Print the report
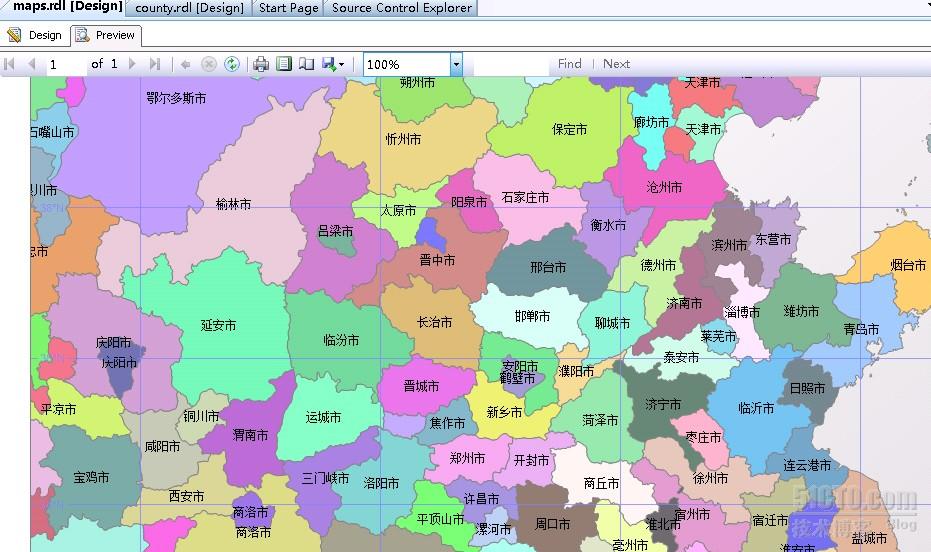 [x=261, y=64]
